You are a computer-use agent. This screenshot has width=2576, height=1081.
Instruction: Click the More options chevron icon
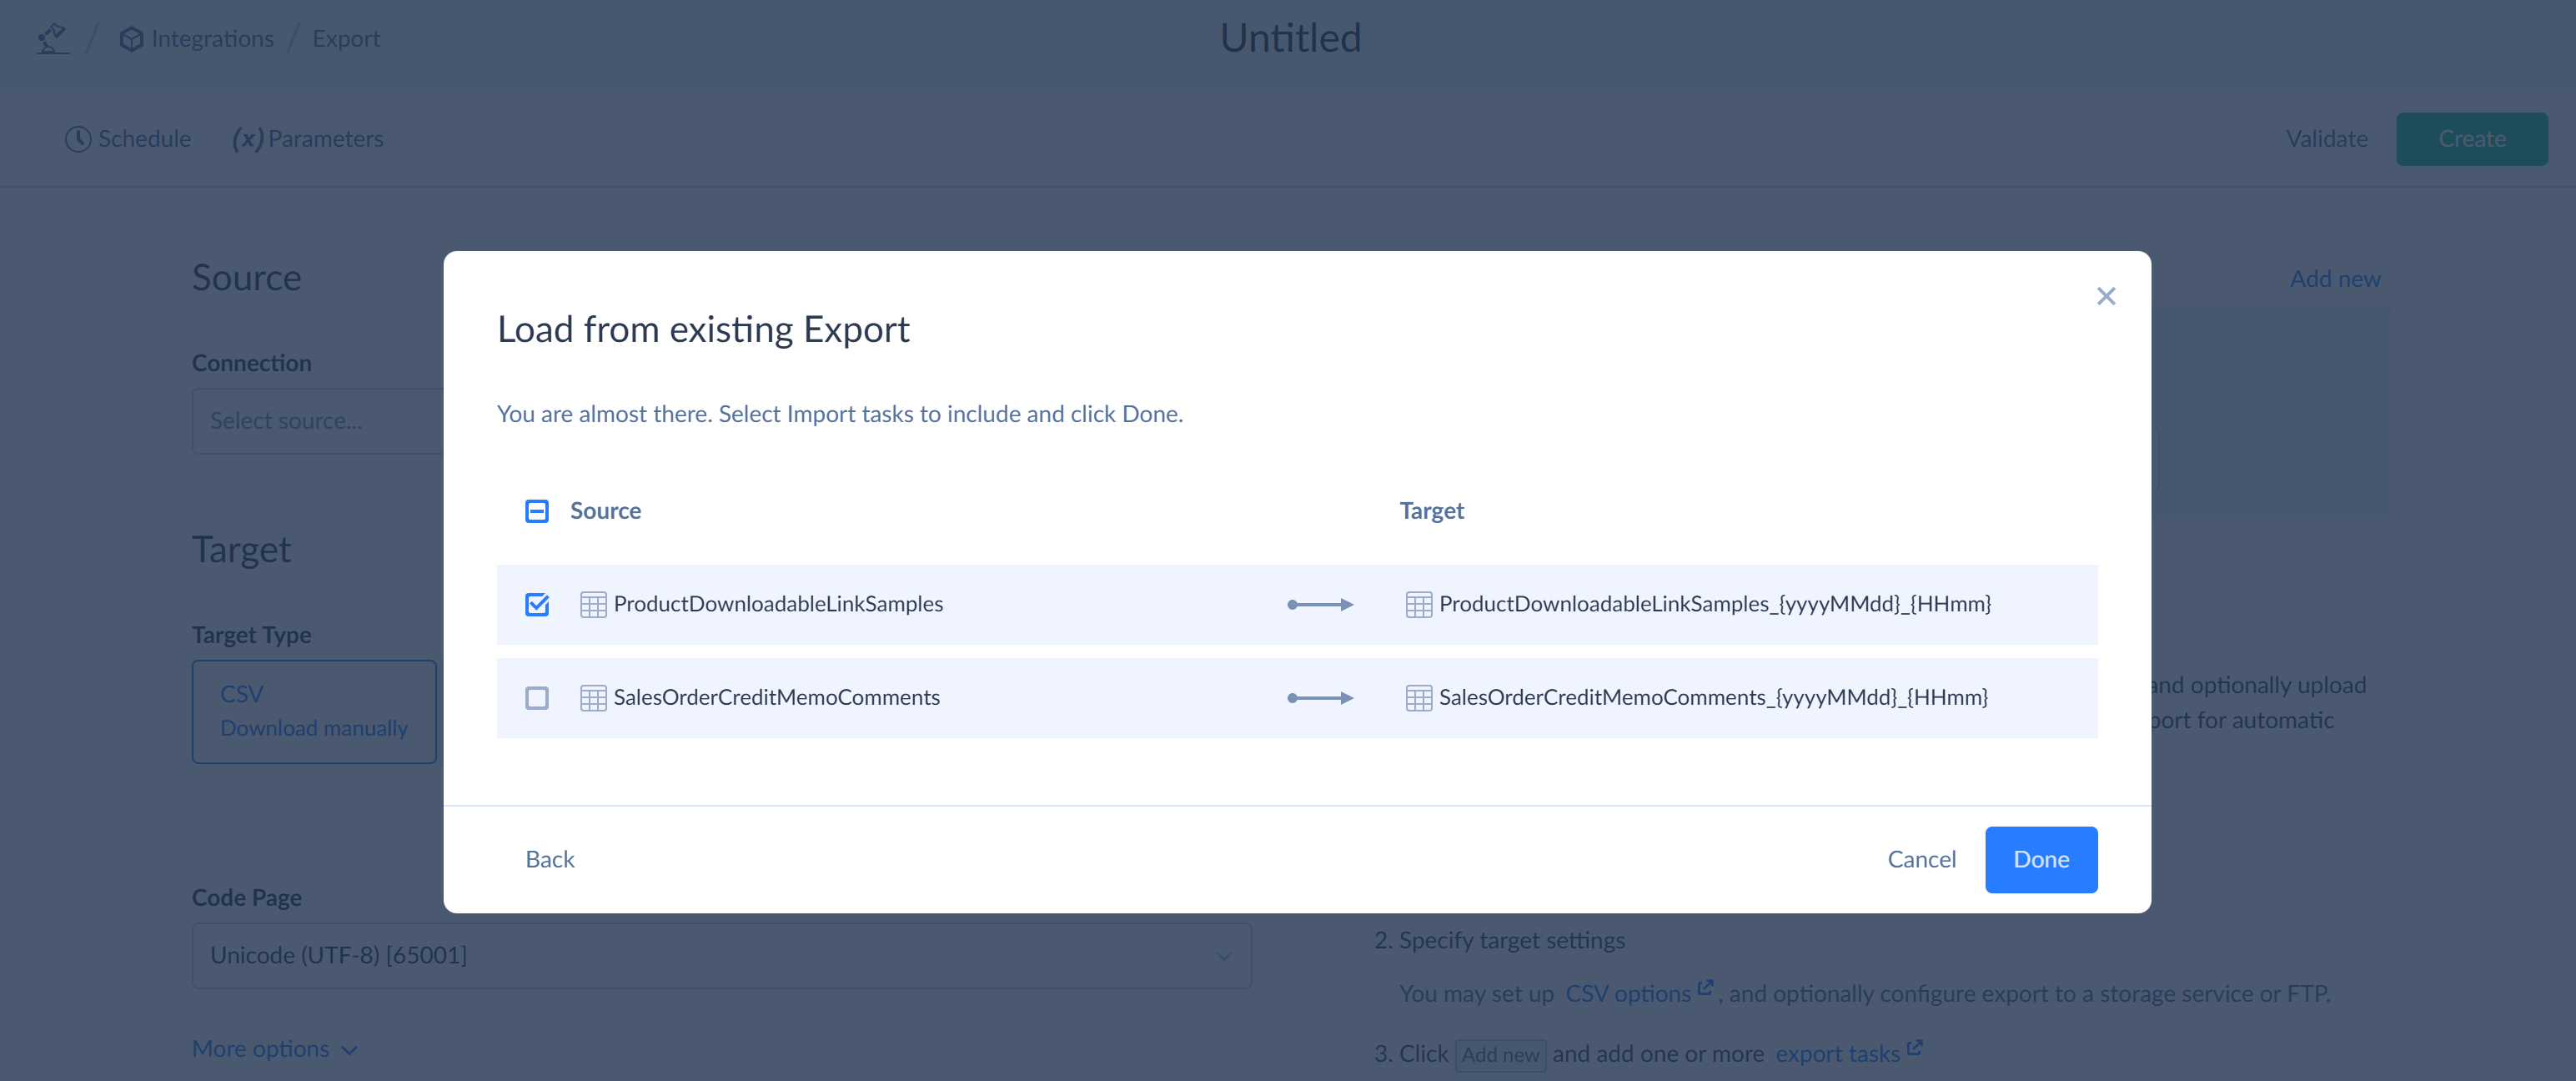click(x=349, y=1050)
